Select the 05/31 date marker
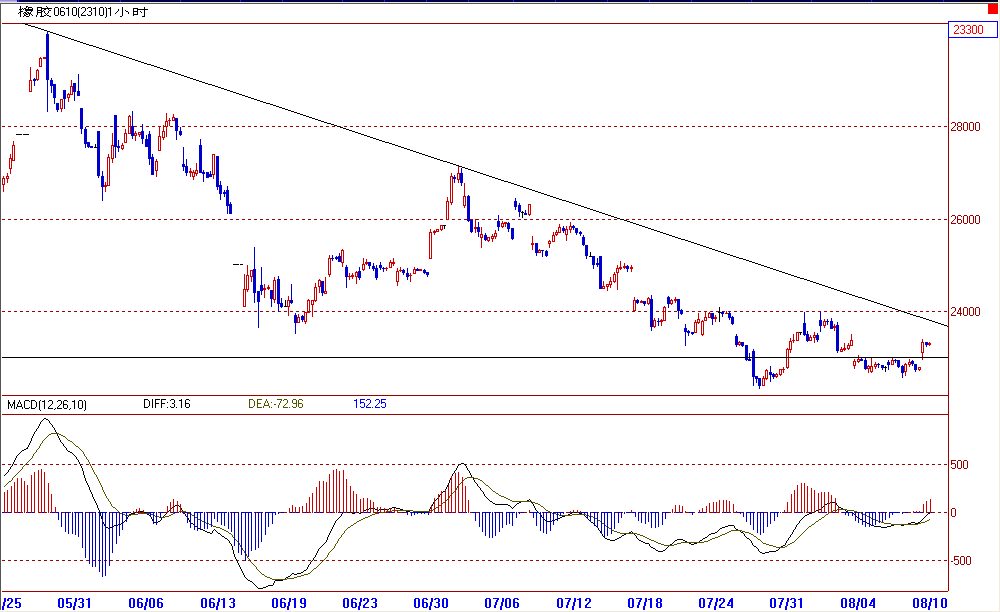 coord(76,603)
